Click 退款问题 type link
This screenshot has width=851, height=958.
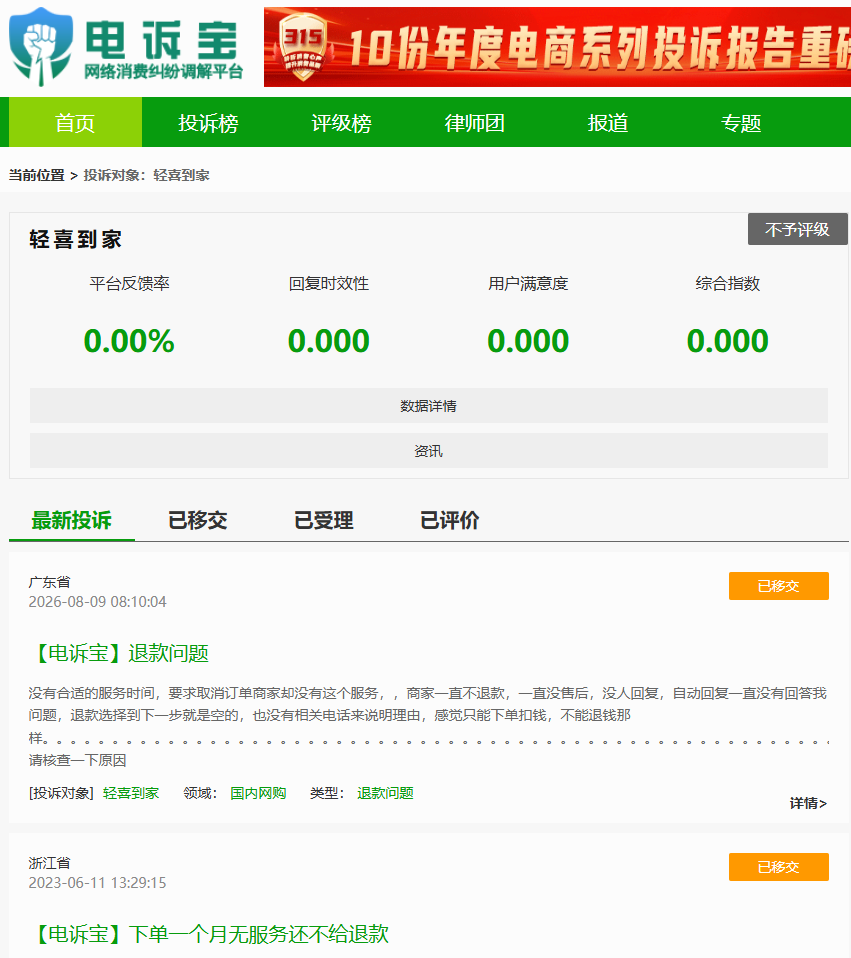[x=385, y=793]
